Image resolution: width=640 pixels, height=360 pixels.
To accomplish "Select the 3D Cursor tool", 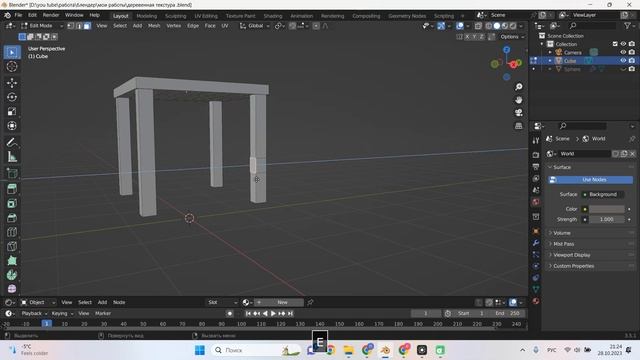I will click(12, 67).
